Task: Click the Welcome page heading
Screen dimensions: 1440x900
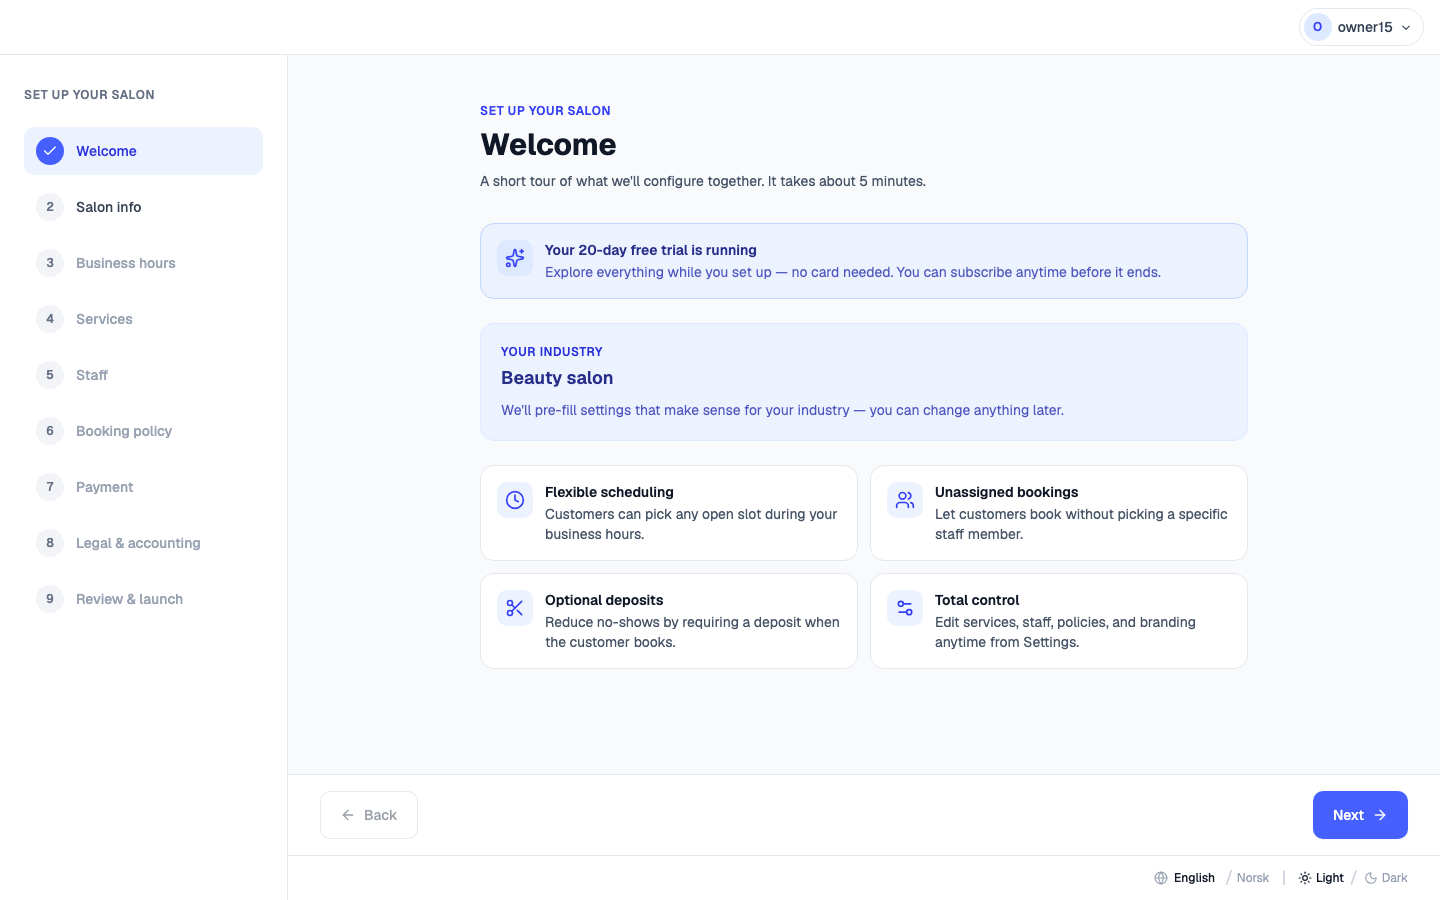Action: [x=548, y=145]
